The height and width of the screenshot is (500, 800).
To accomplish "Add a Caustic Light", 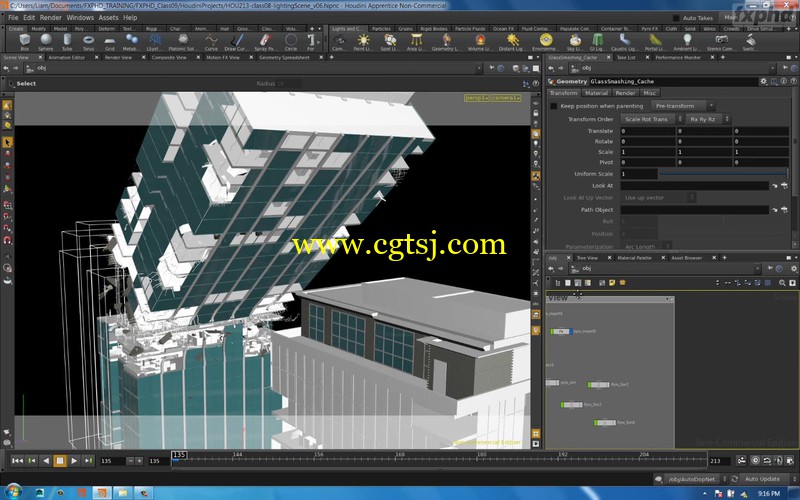I will pyautogui.click(x=623, y=42).
